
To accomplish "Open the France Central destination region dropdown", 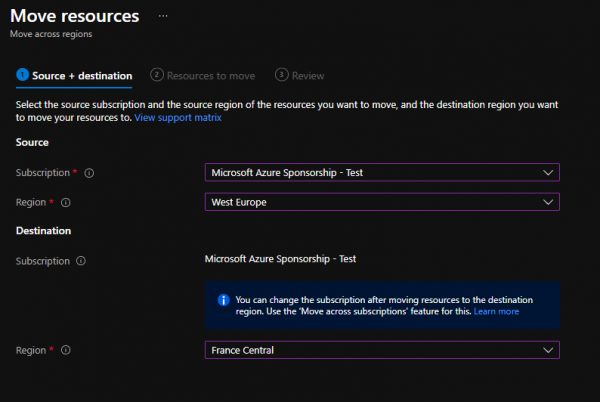I will tap(382, 350).
